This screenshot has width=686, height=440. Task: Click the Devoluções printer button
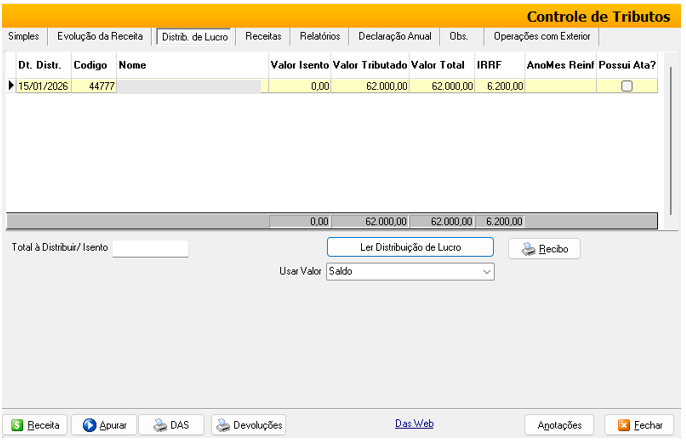coord(249,425)
